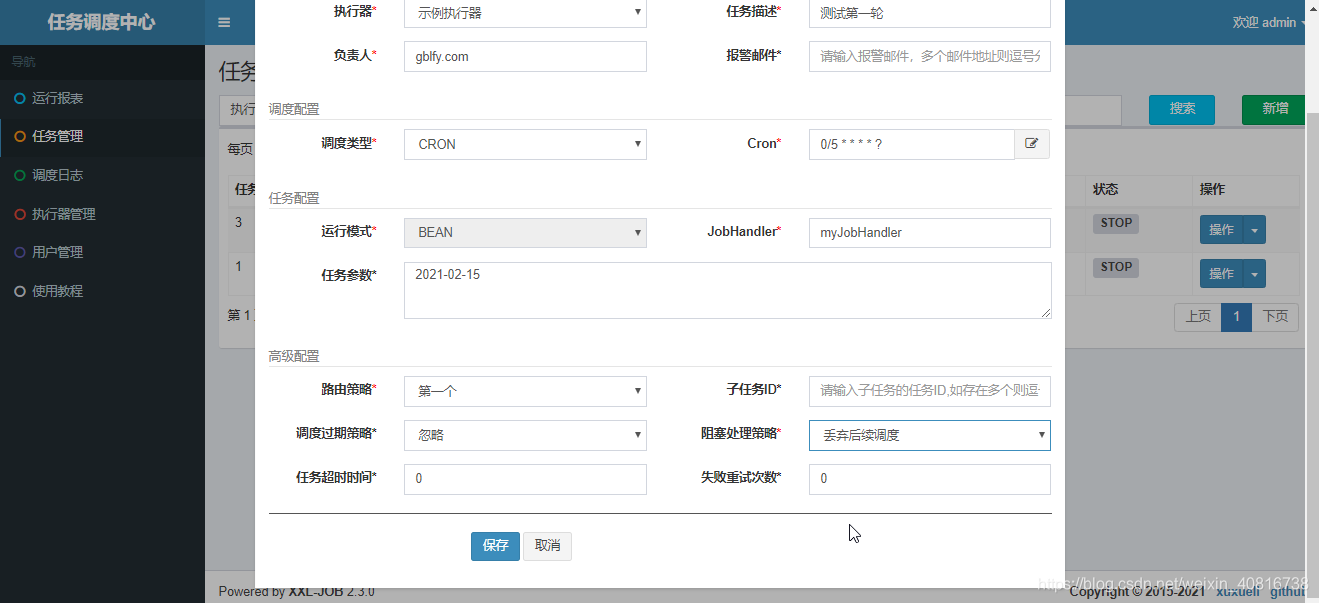Focus the 任务参数 textarea
1319x603 pixels.
[x=727, y=290]
